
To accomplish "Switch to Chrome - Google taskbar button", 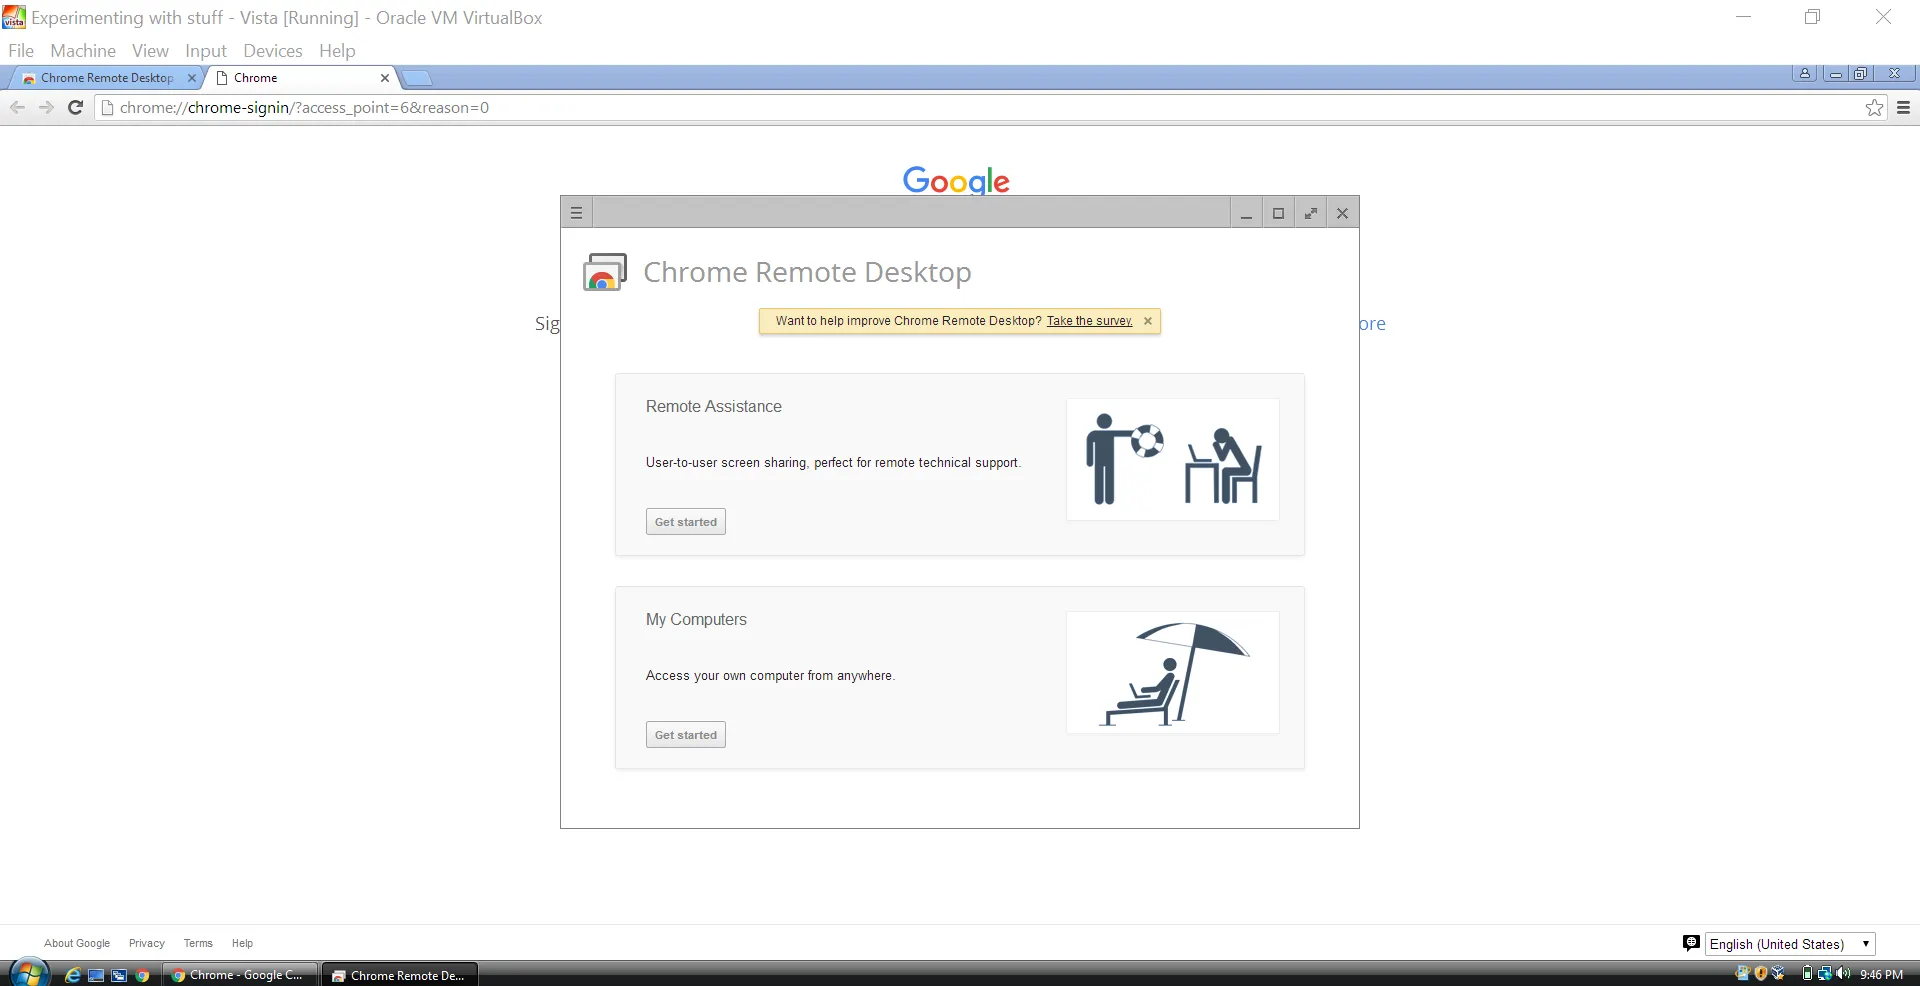I will (x=240, y=975).
